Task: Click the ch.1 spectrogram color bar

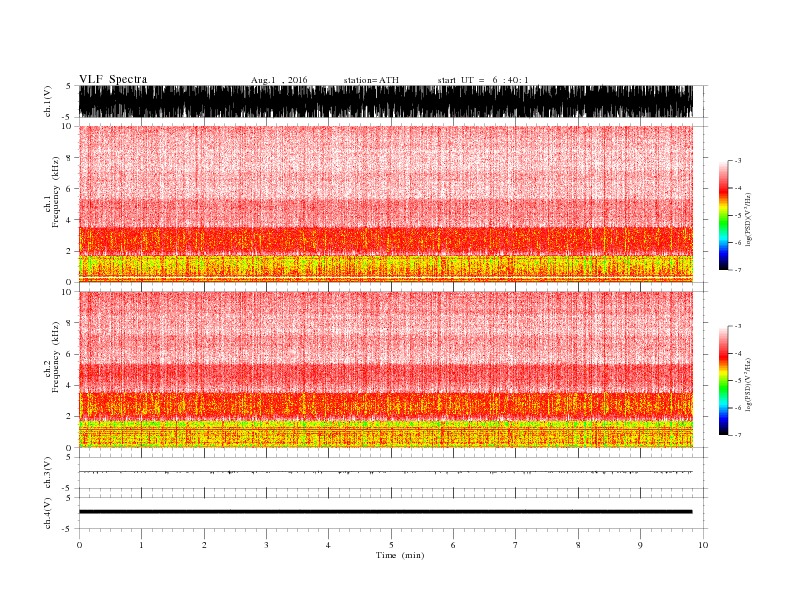Action: click(x=723, y=216)
